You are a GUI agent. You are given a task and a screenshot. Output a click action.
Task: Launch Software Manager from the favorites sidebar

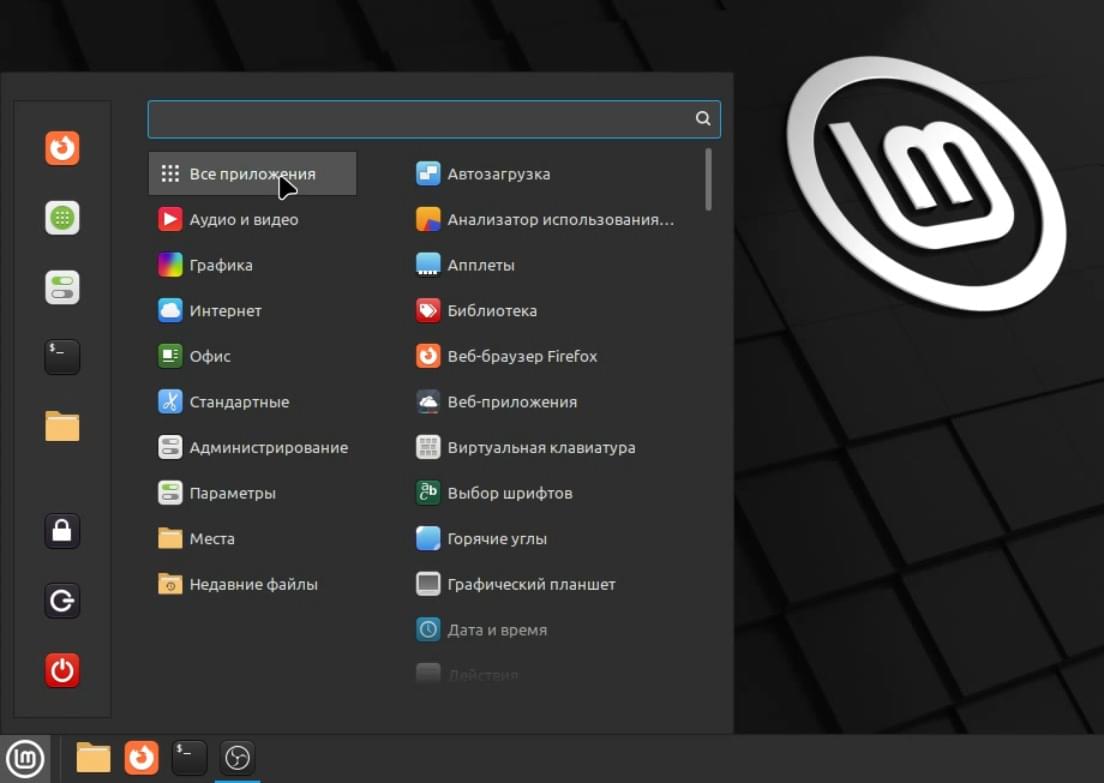[x=62, y=218]
